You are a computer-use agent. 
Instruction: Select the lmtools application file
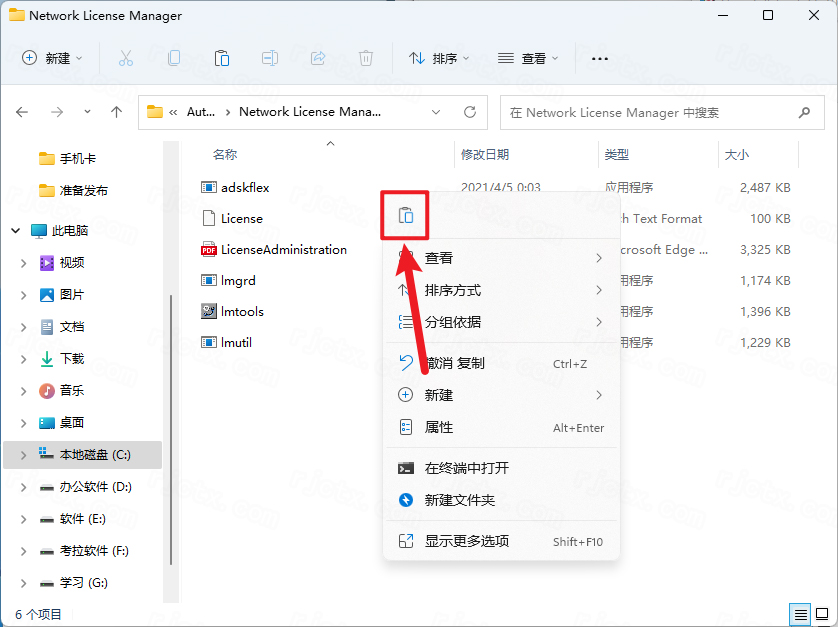tap(242, 311)
